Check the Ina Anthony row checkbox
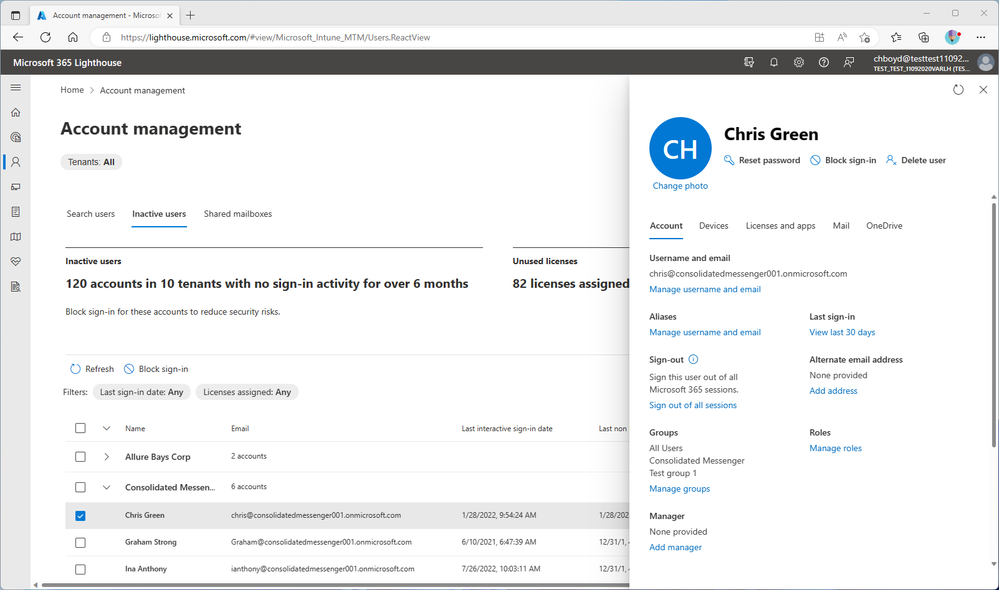The image size is (999, 590). pyautogui.click(x=80, y=570)
